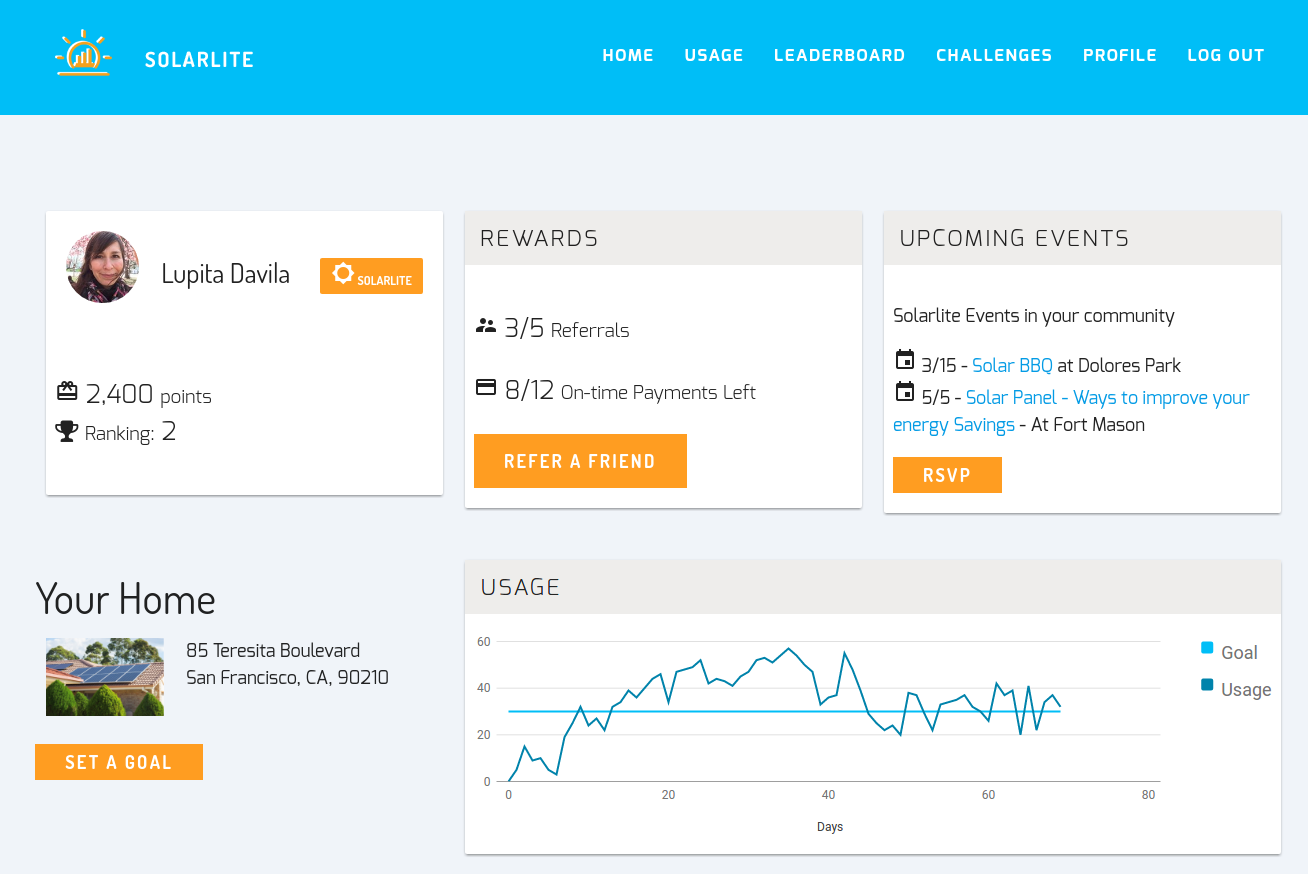Click the SET A GOAL button
Viewport: 1308px width, 880px height.
[x=119, y=762]
